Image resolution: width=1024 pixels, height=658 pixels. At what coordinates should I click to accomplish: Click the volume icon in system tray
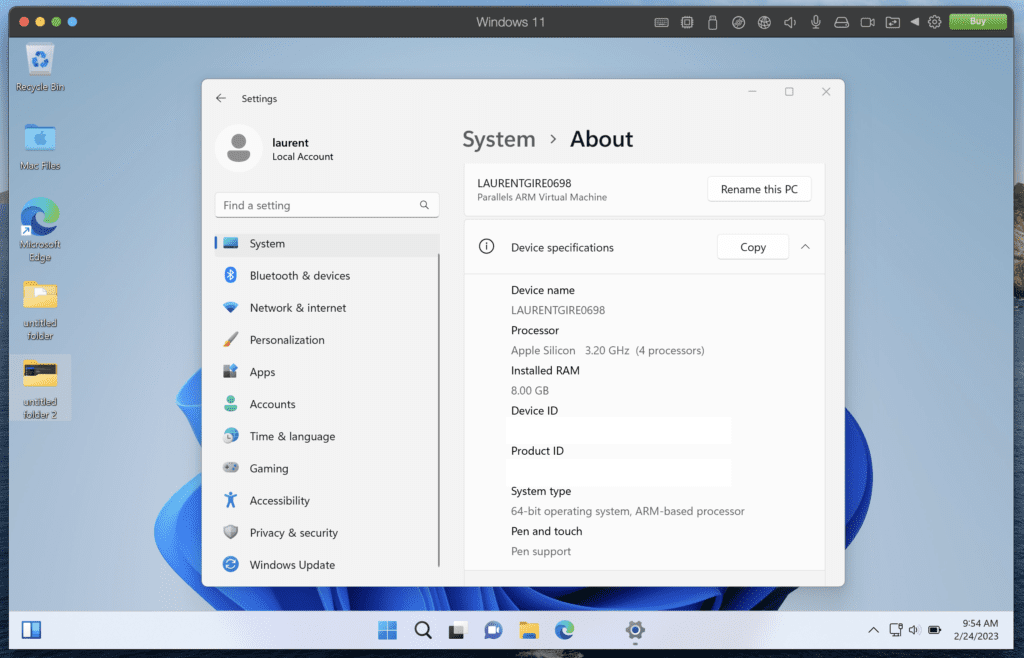(914, 630)
